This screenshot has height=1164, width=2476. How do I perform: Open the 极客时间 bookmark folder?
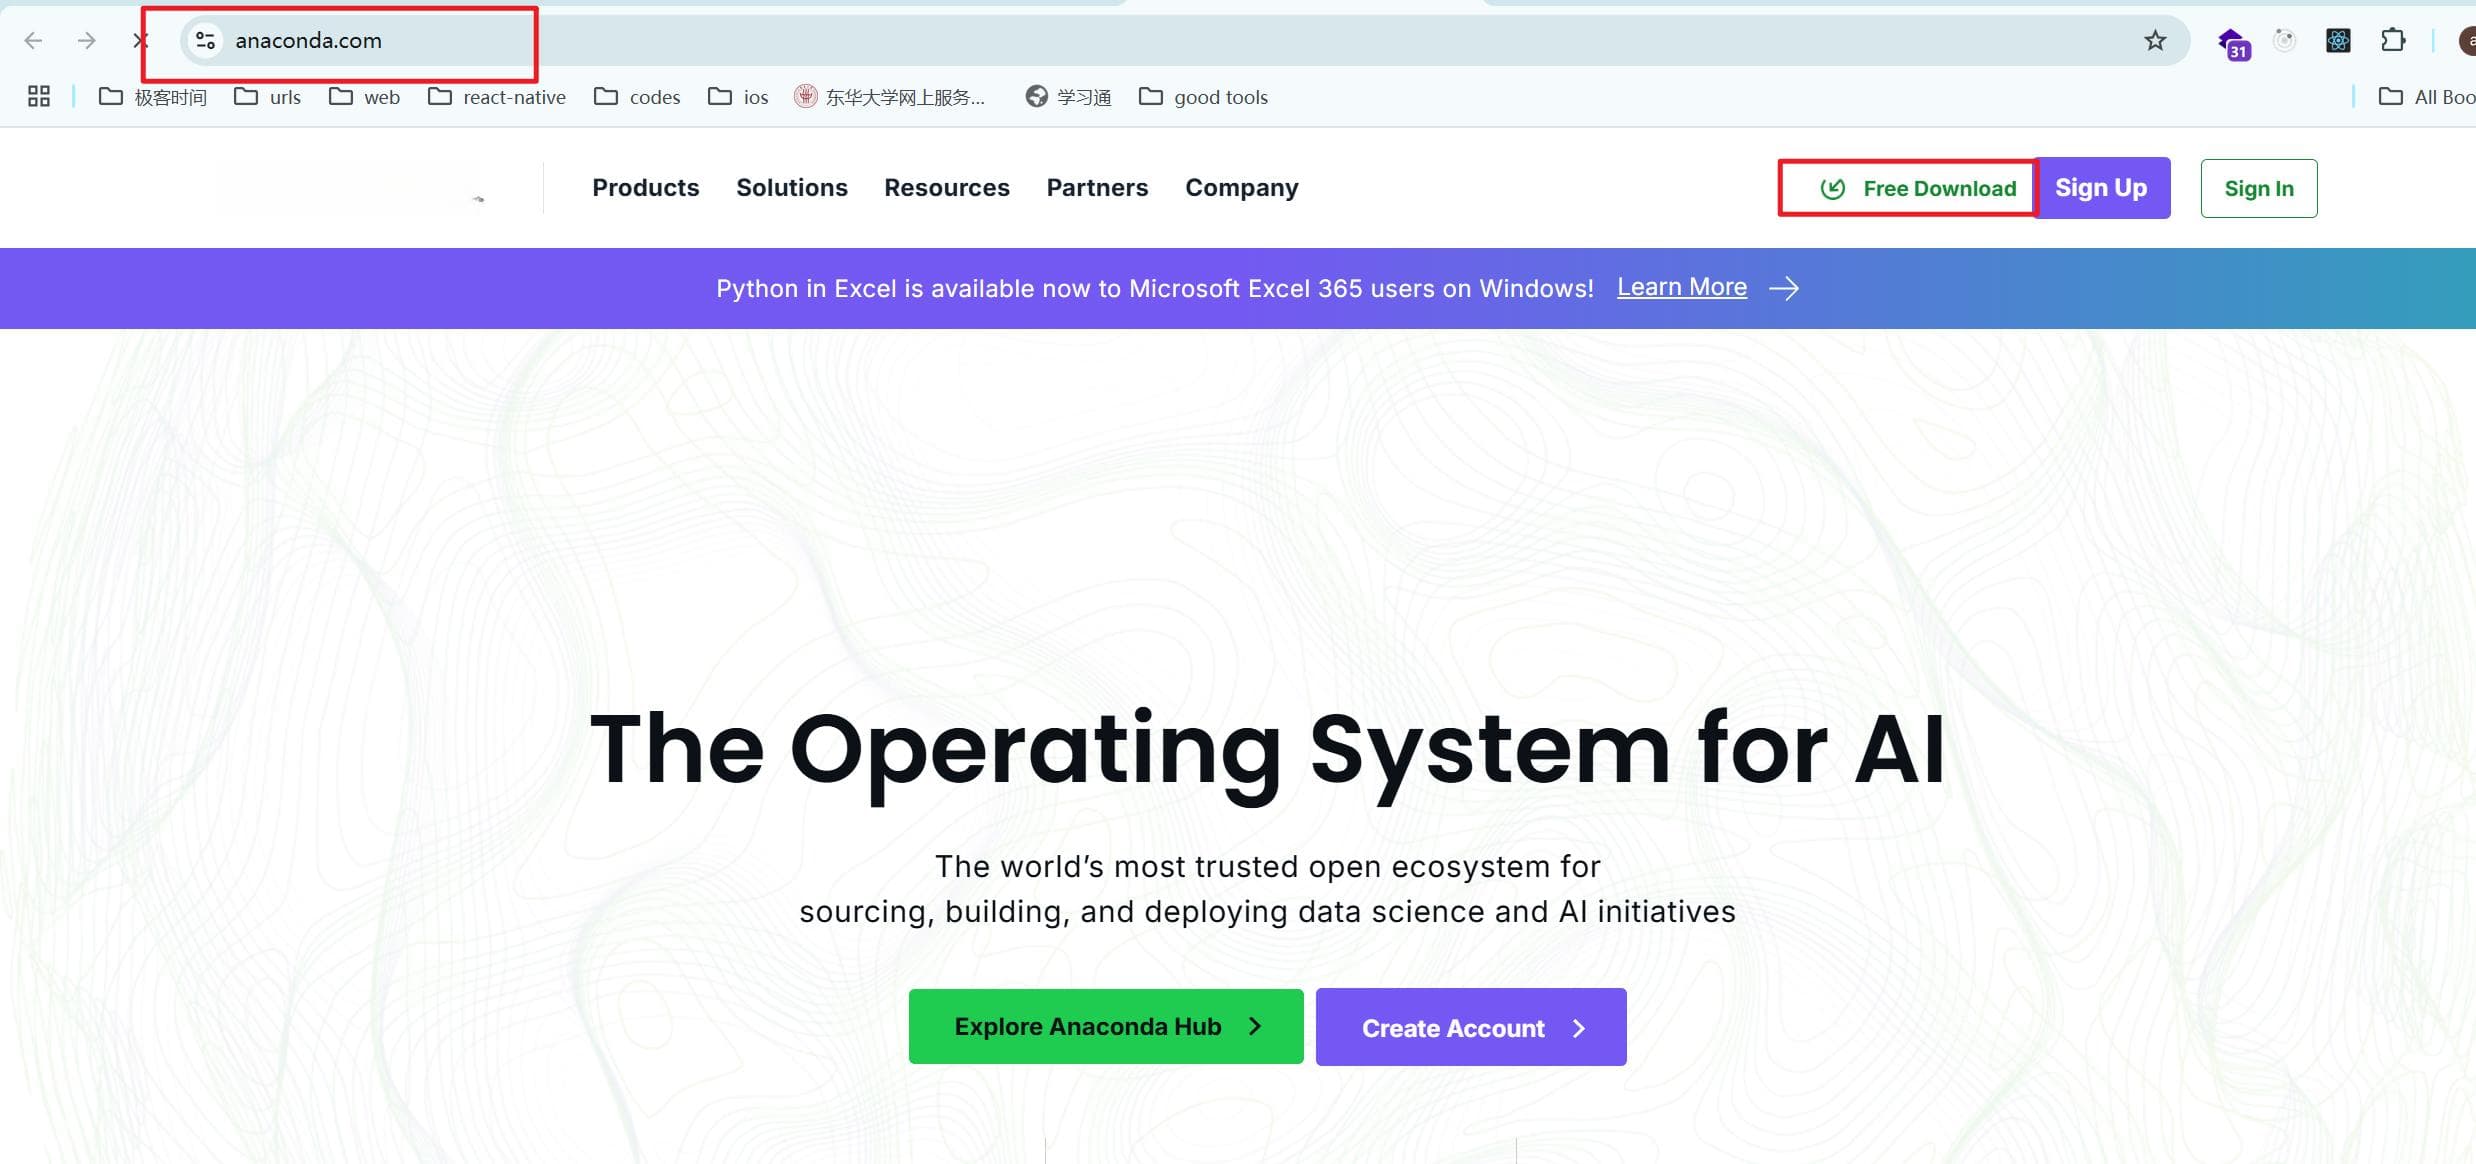click(153, 96)
